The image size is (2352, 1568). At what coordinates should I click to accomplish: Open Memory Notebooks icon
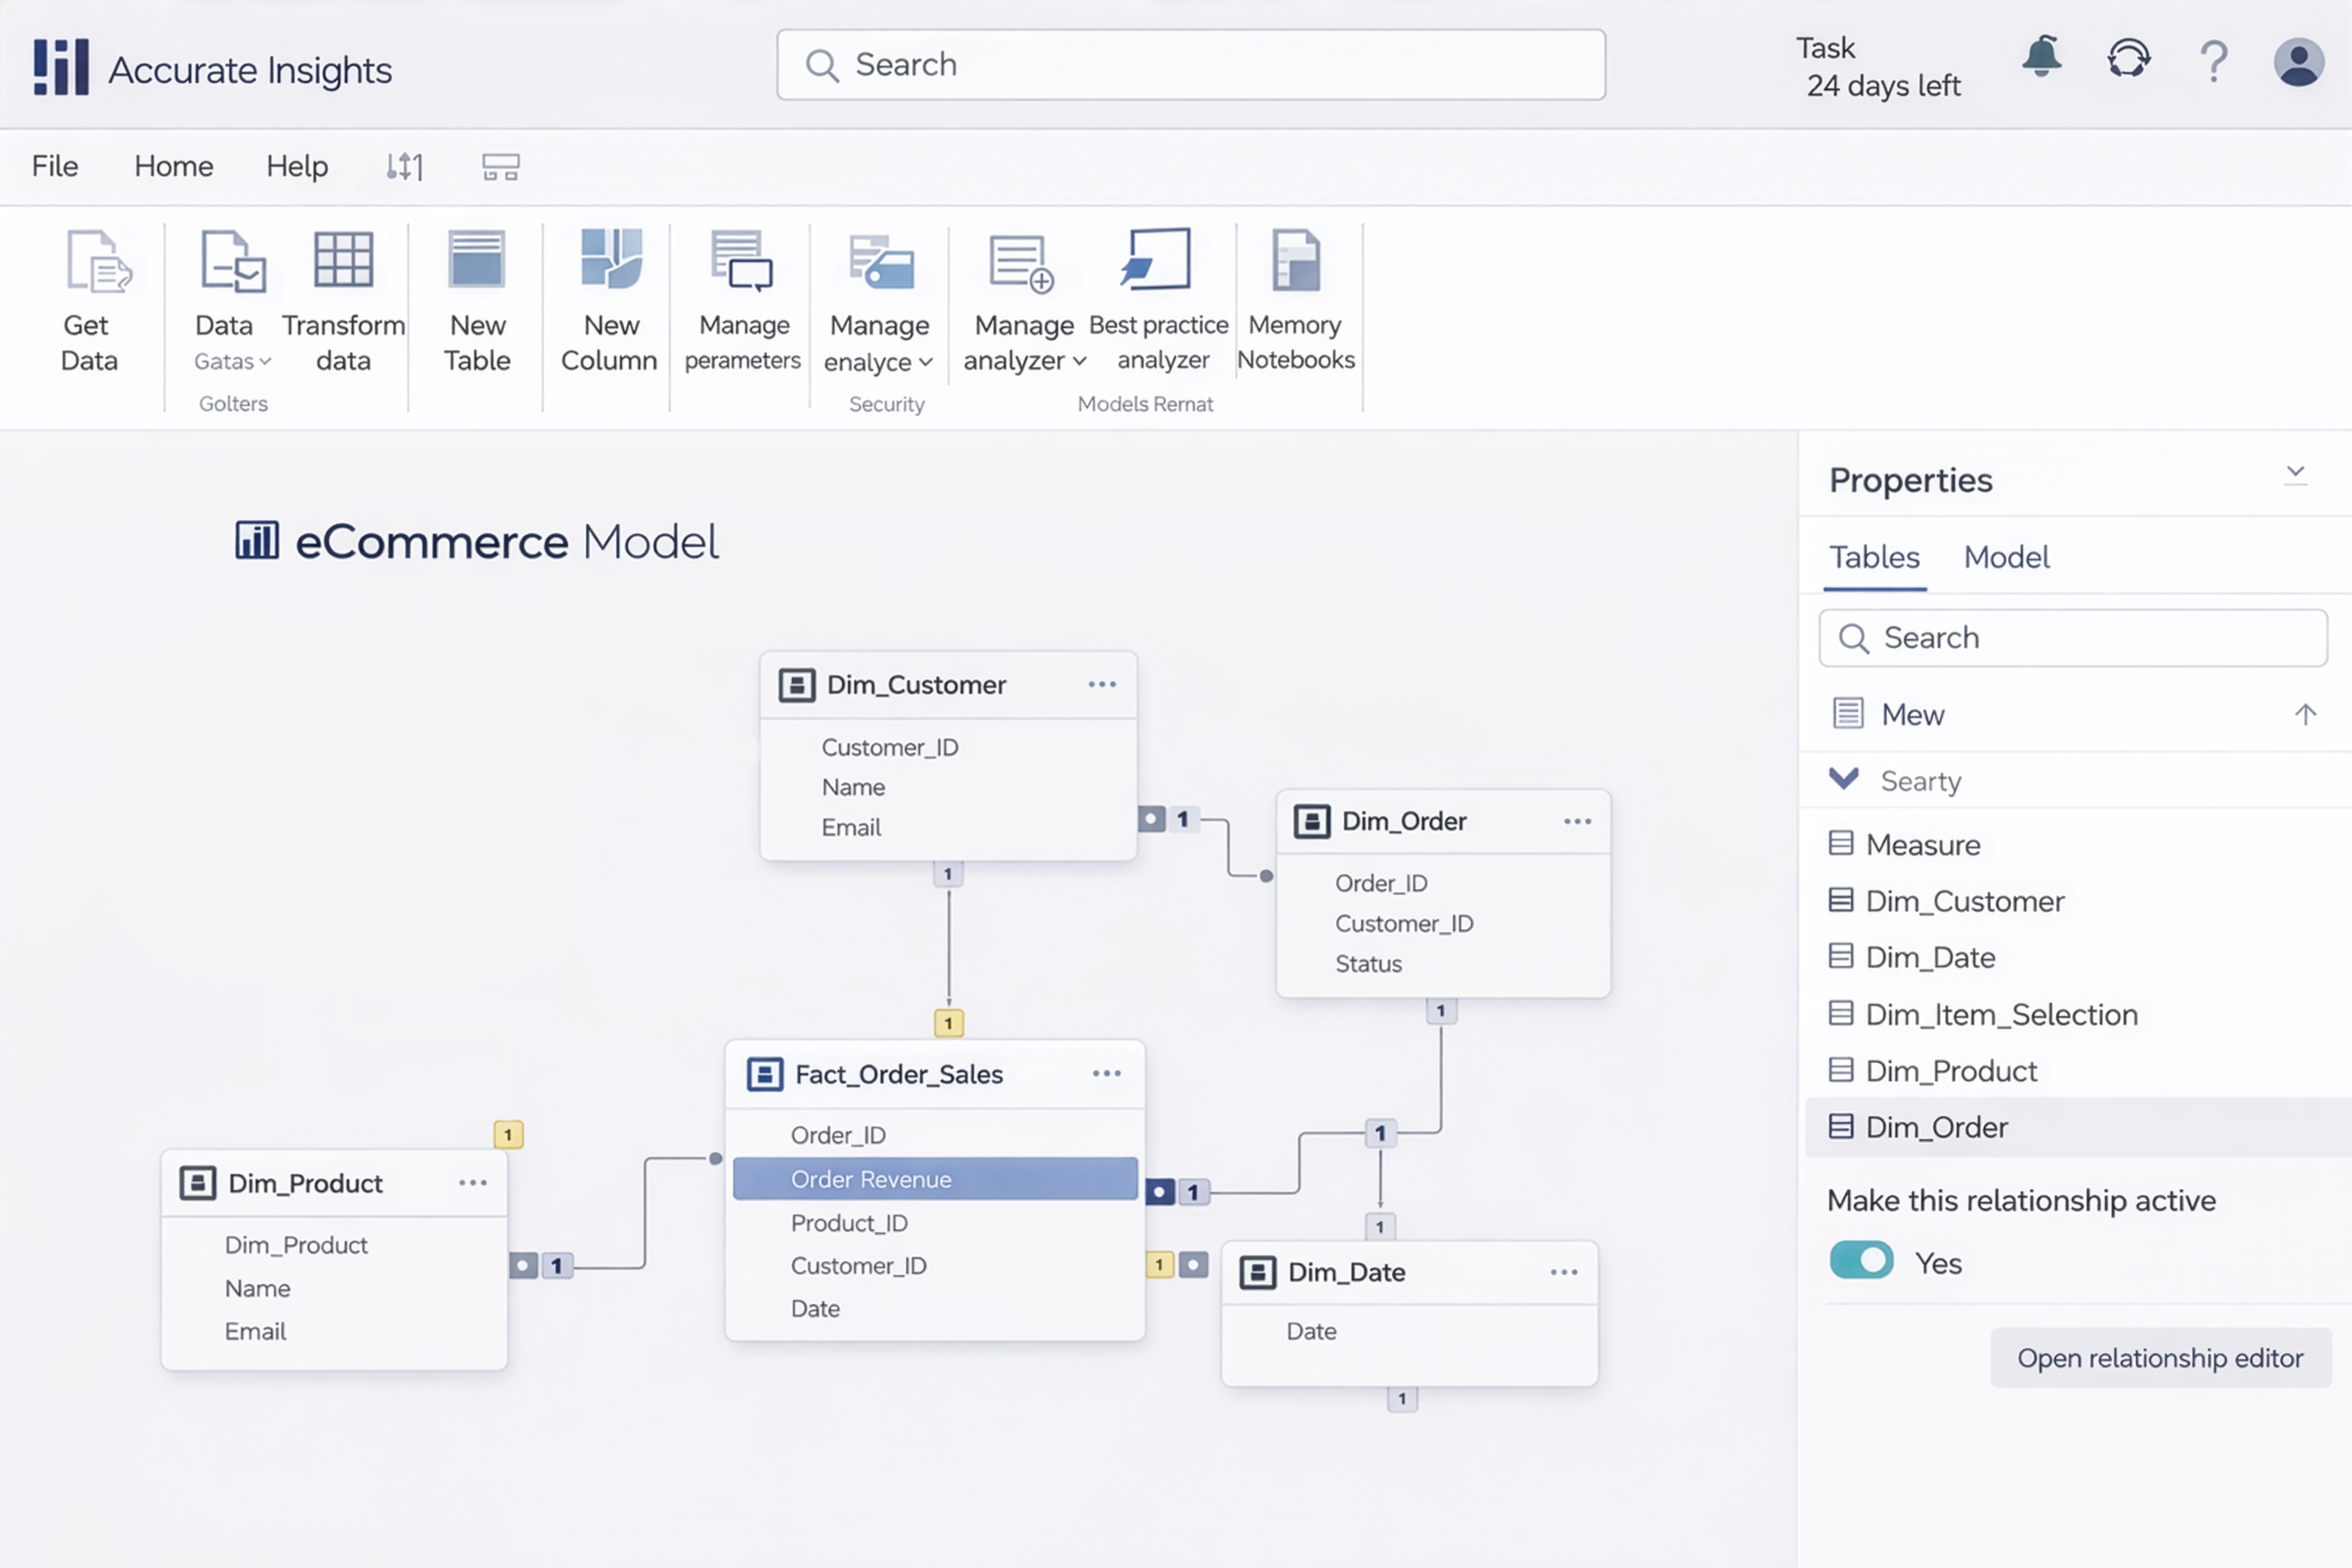point(1295,260)
